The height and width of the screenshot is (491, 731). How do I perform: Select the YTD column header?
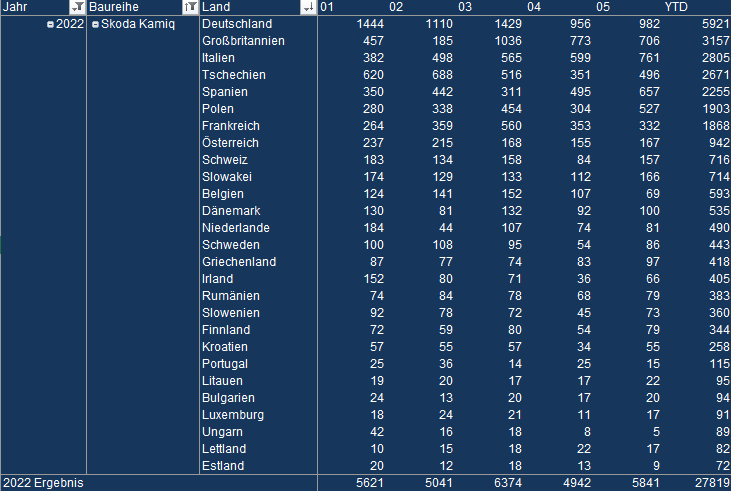[676, 7]
